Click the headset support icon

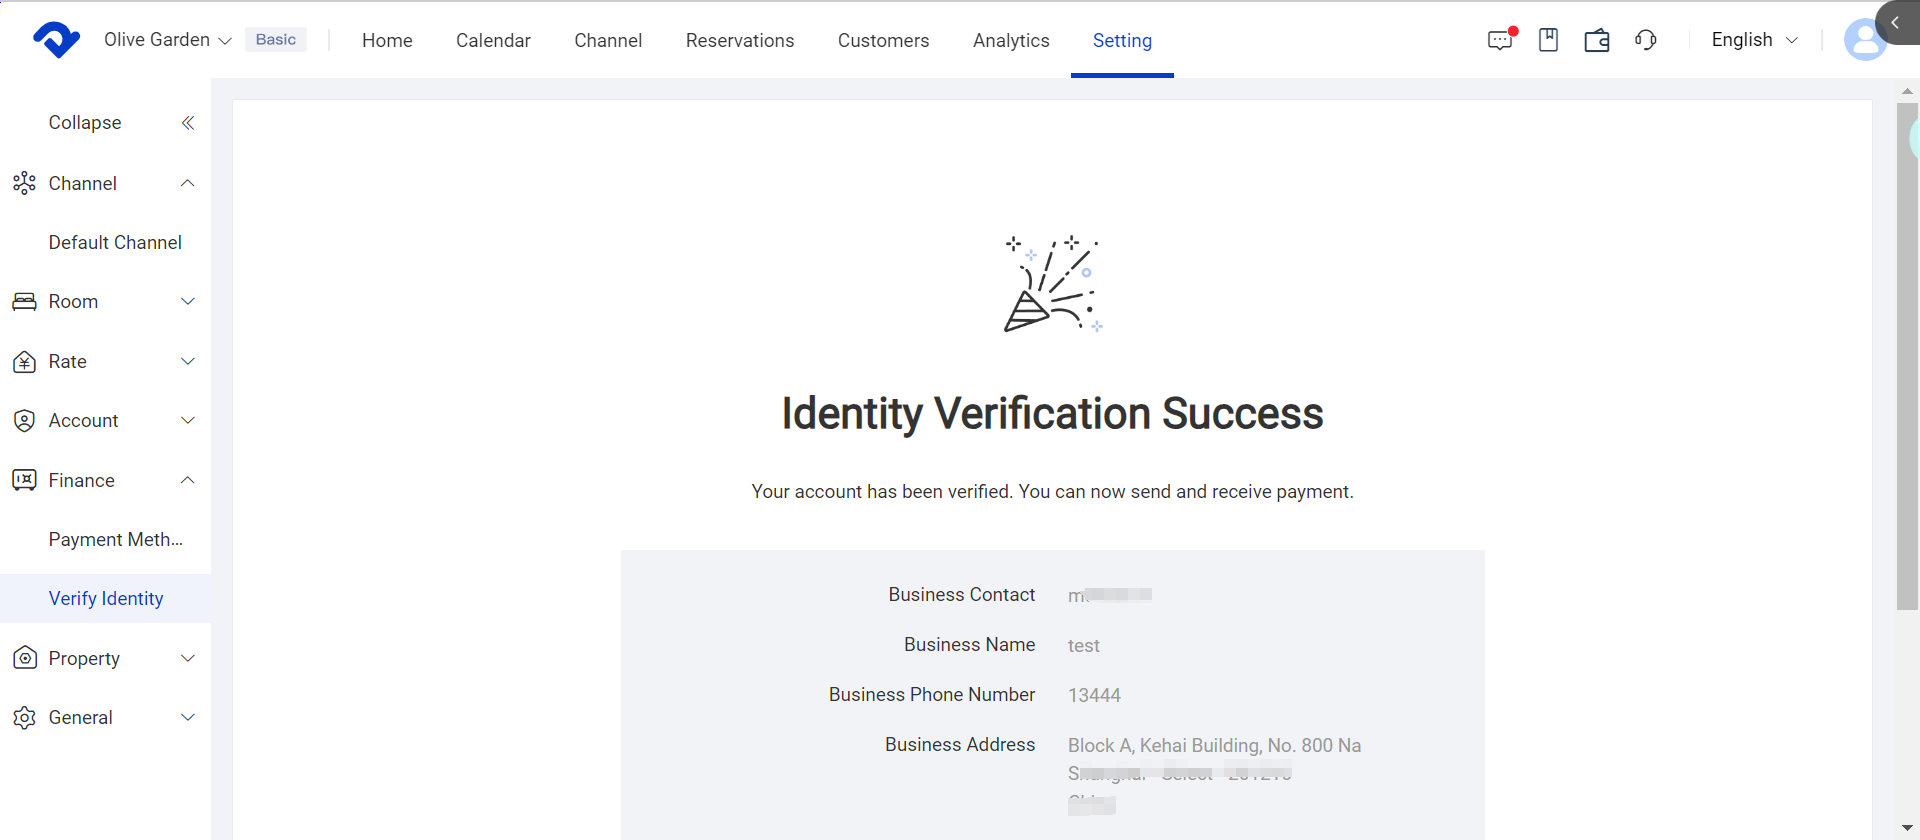(1646, 40)
